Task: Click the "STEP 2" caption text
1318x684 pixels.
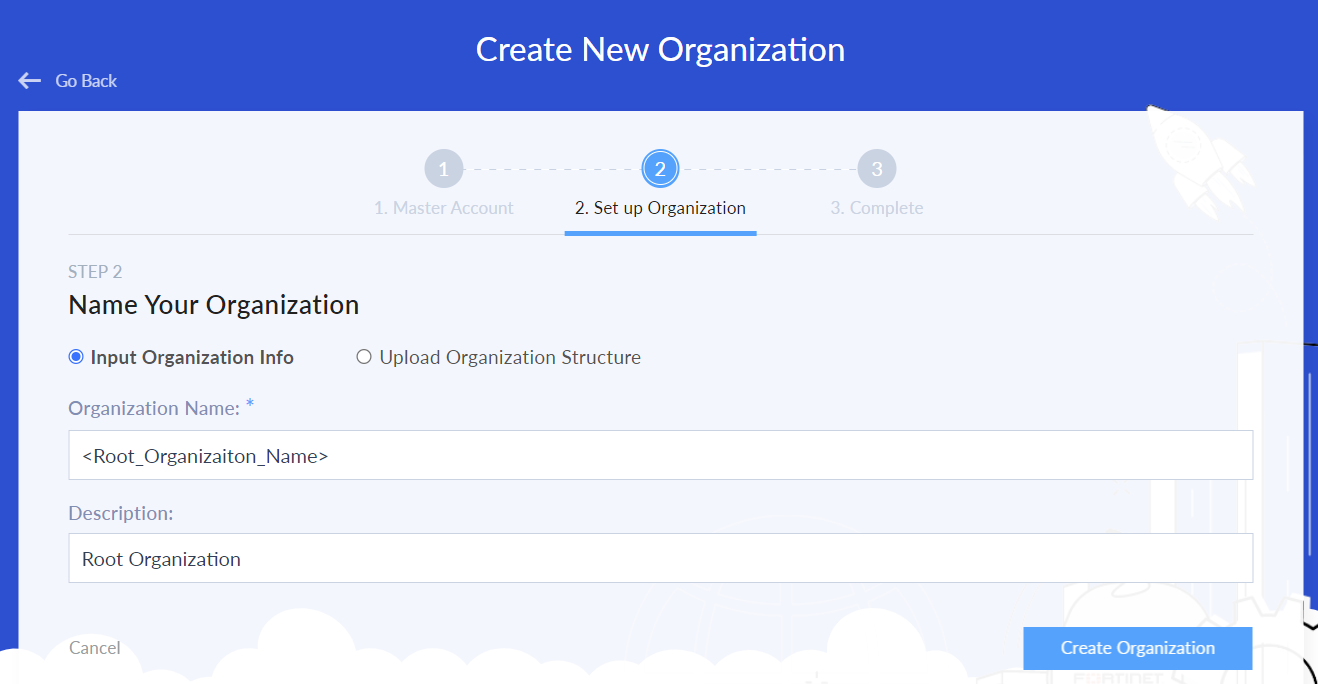Action: (95, 272)
